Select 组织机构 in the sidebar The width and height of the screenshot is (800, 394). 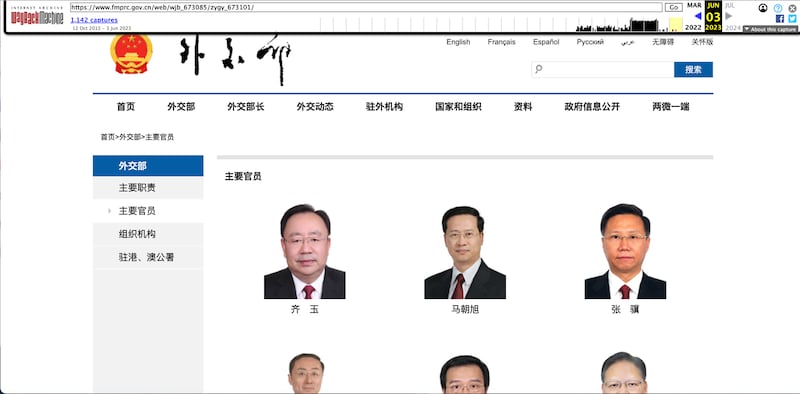pyautogui.click(x=148, y=234)
